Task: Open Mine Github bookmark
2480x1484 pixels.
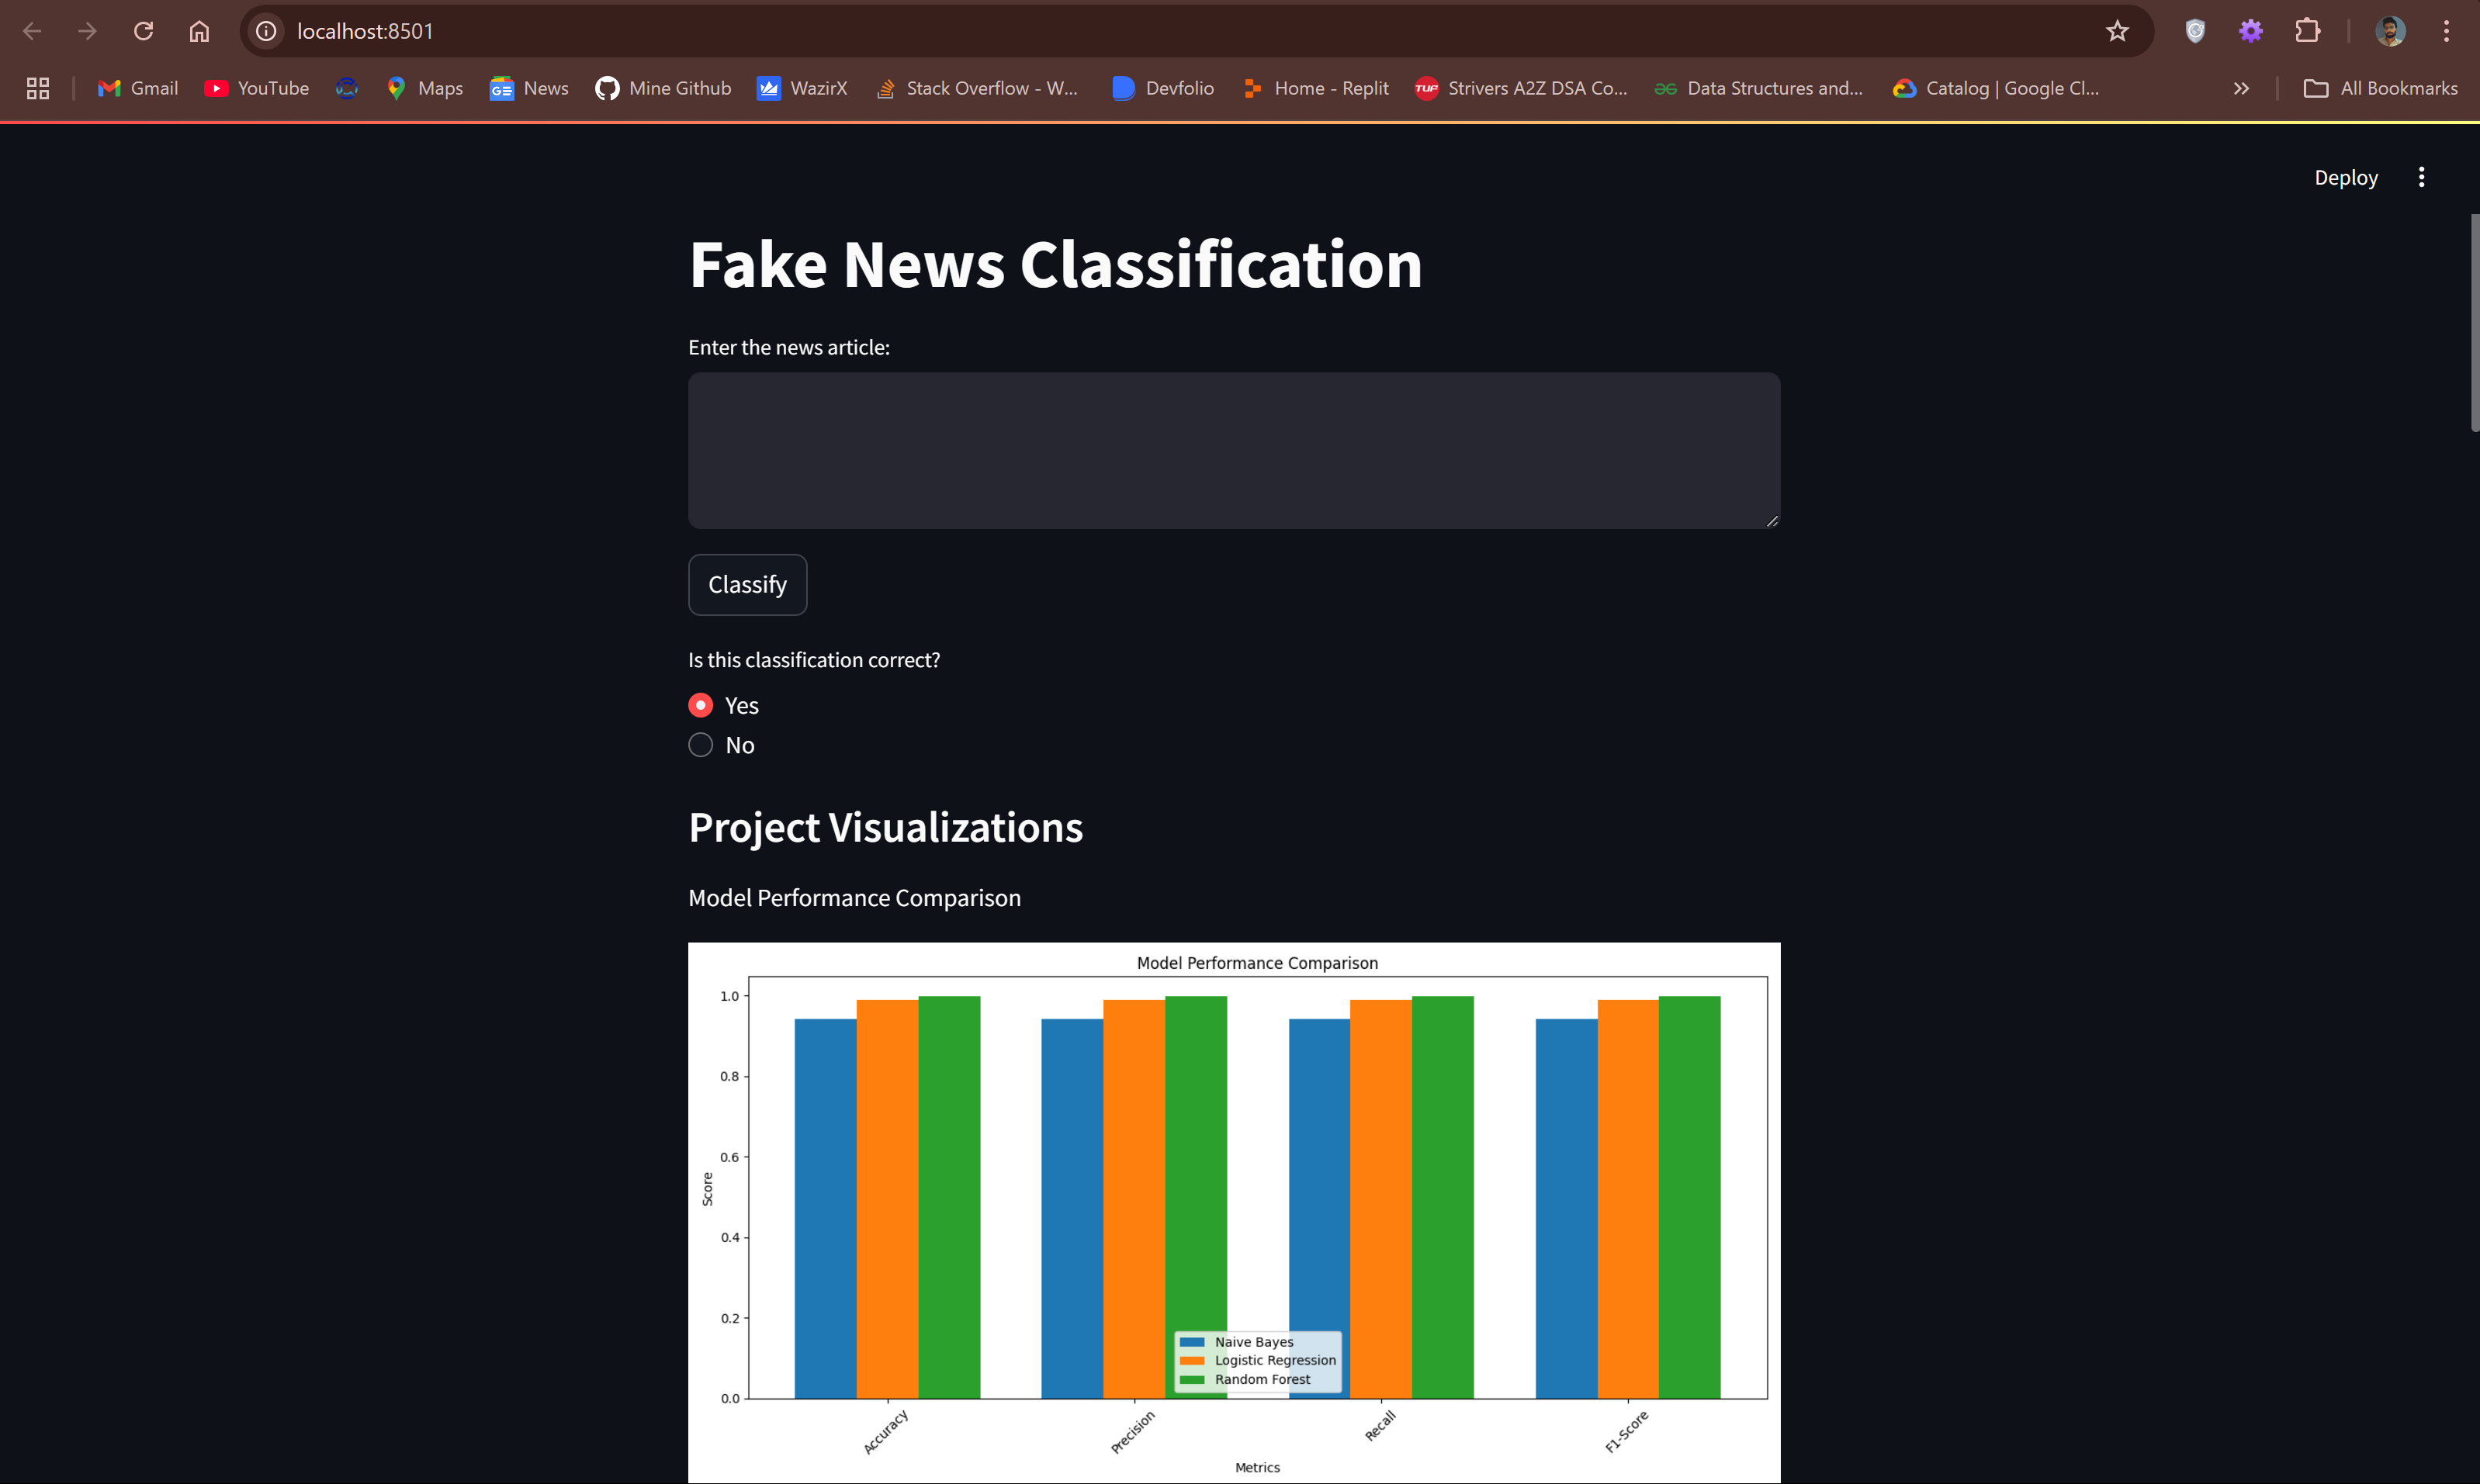Action: click(x=663, y=88)
